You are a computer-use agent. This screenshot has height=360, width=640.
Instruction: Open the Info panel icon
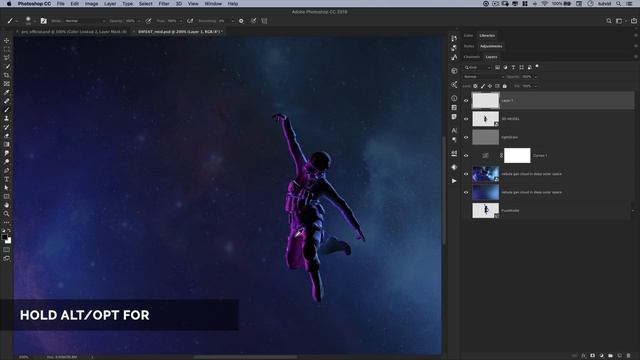454,98
